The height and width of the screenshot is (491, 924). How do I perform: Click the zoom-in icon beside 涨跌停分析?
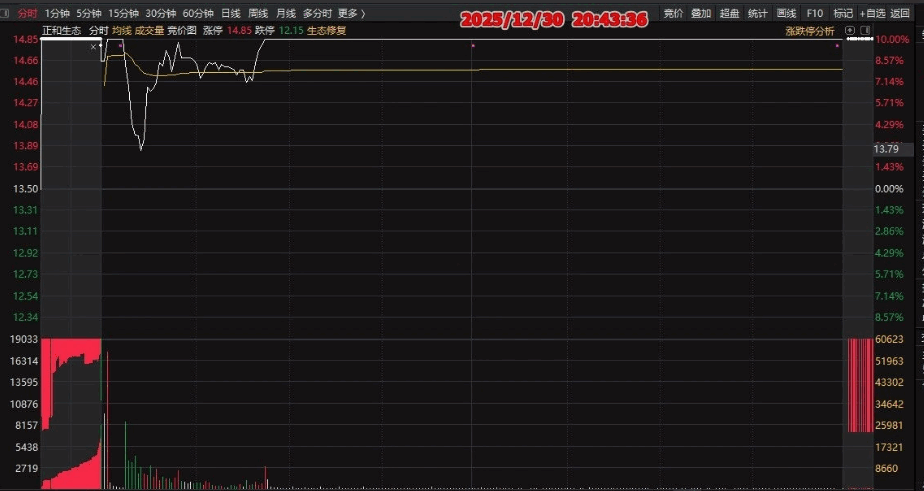pos(849,31)
